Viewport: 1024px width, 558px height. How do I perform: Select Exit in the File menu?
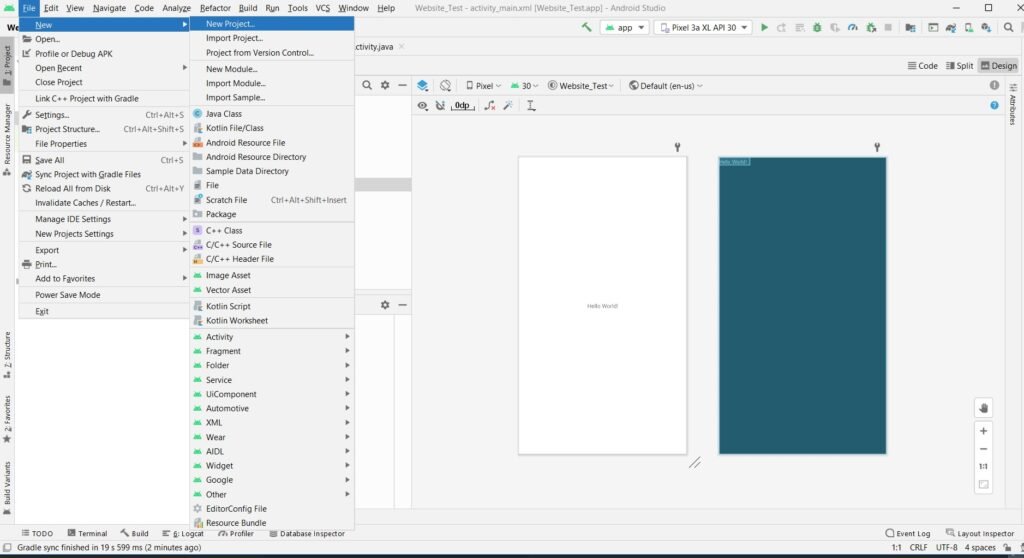tap(104, 311)
